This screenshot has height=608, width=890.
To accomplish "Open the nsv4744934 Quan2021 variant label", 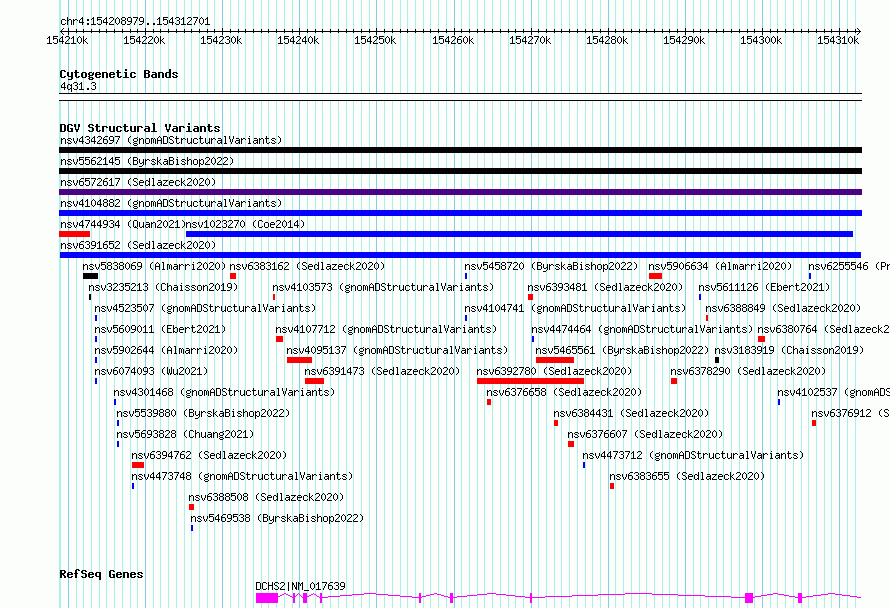I will coord(123,224).
